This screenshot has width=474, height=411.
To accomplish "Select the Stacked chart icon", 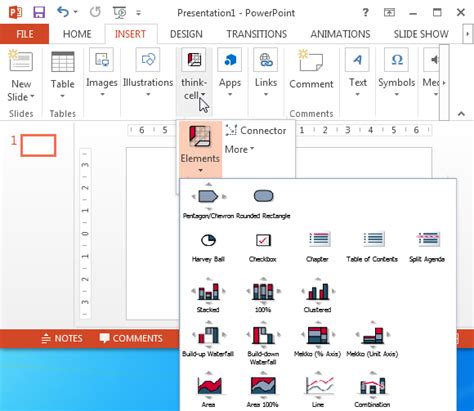I will [x=208, y=291].
